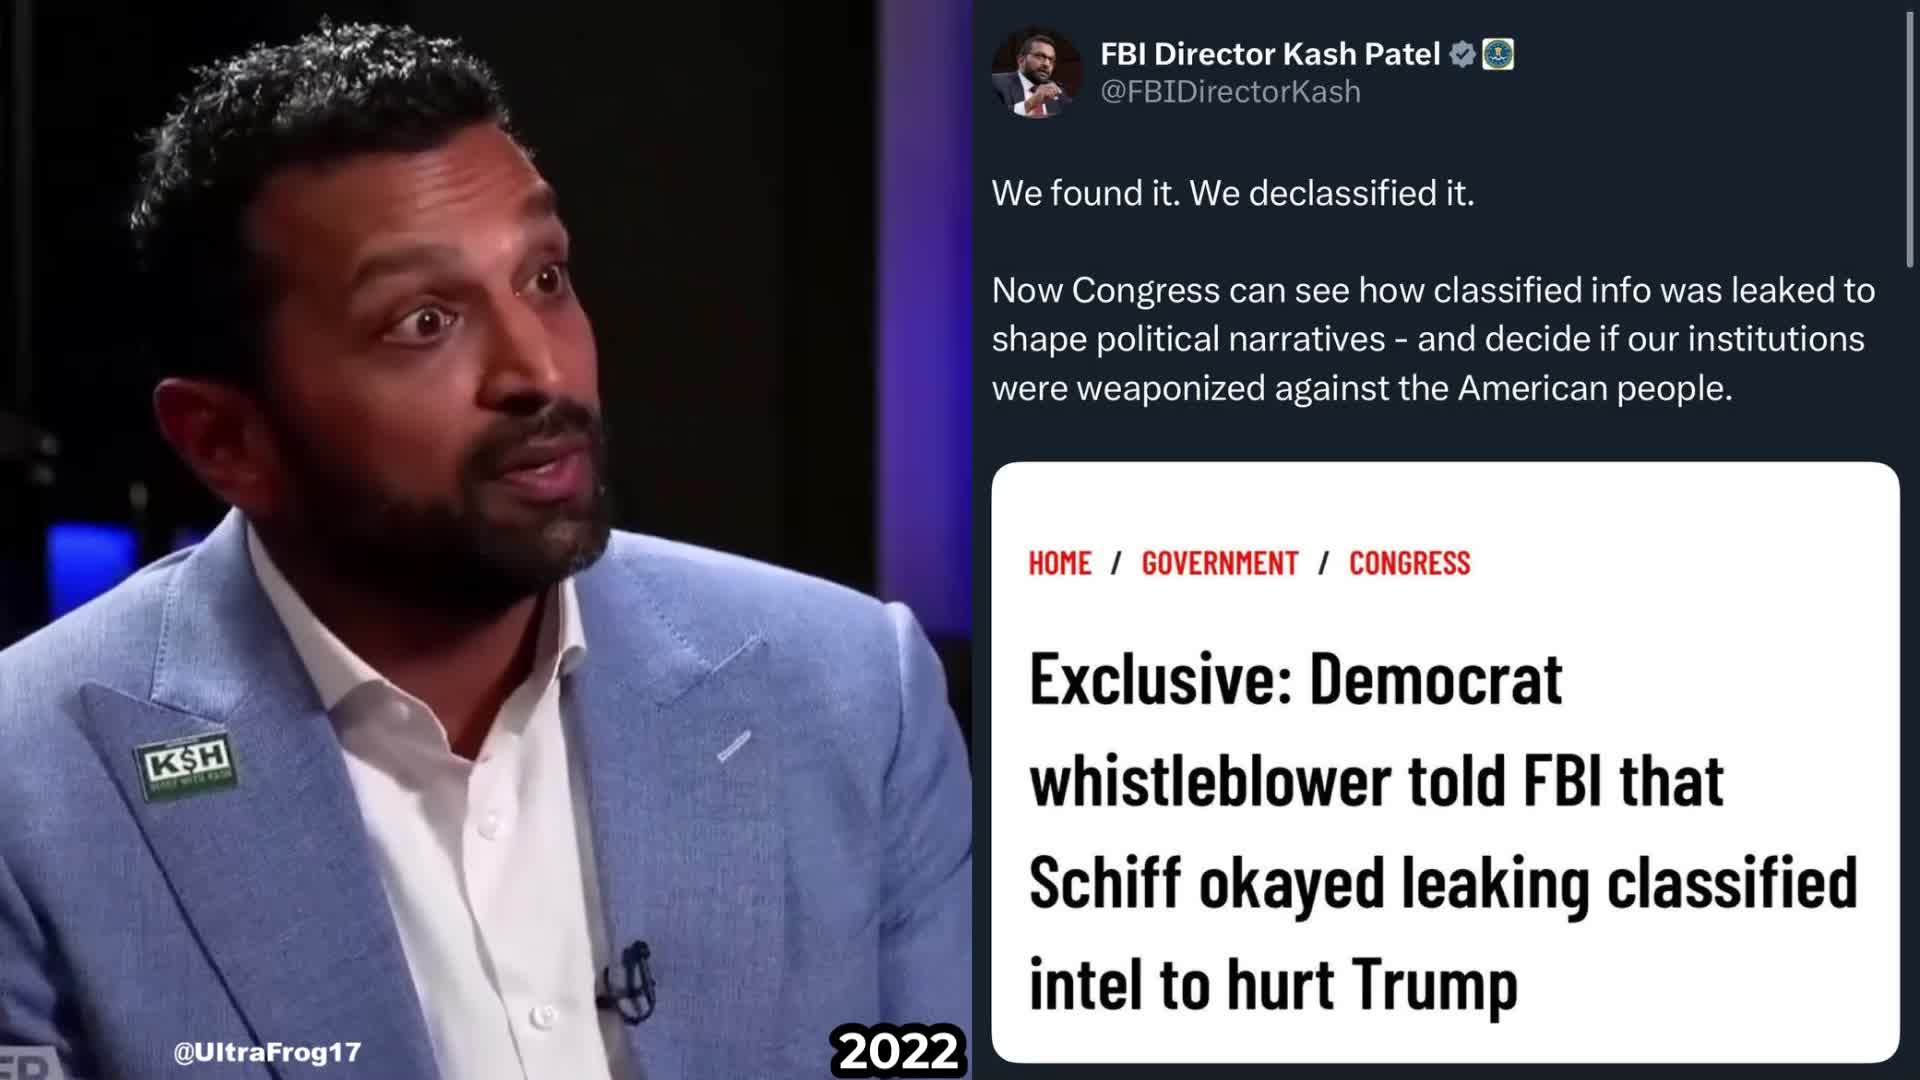Click the interview video on the left

(485, 540)
